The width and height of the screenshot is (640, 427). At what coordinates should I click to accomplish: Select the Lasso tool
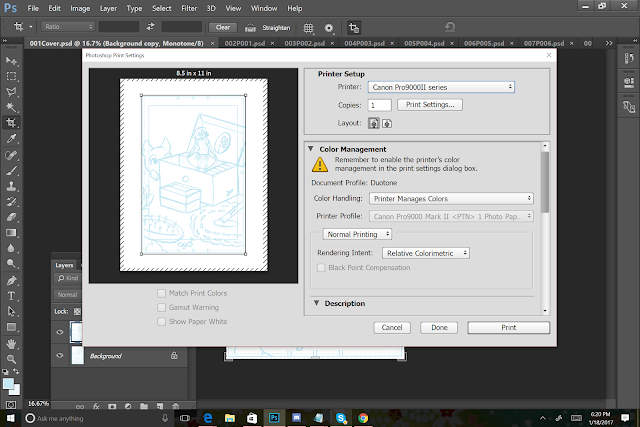tap(11, 91)
